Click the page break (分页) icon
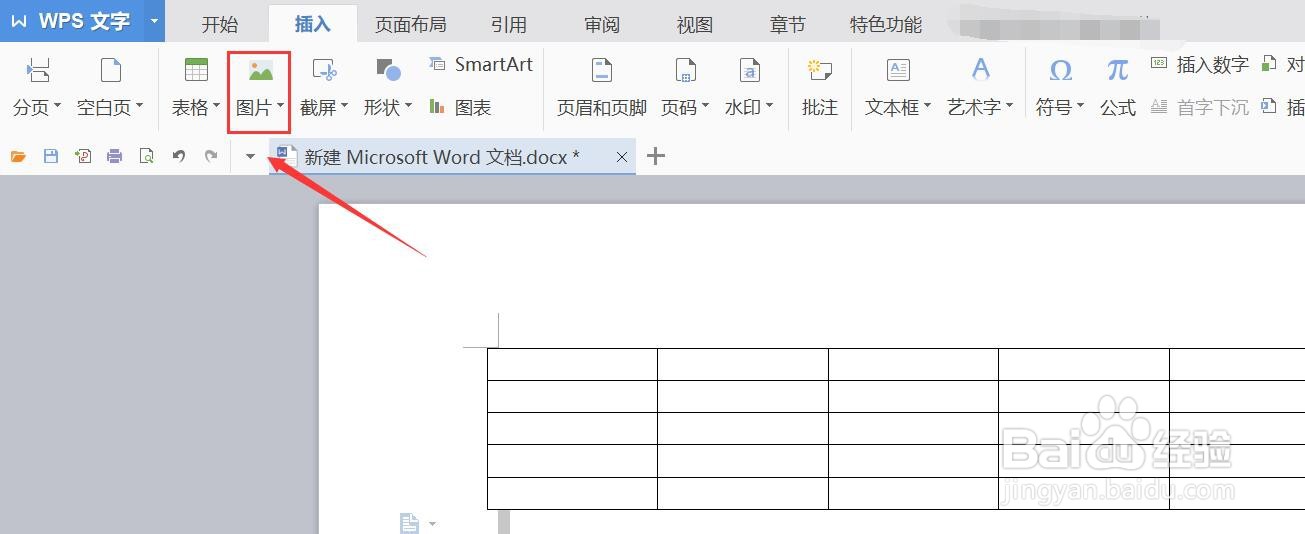The height and width of the screenshot is (534, 1305). pos(38,70)
